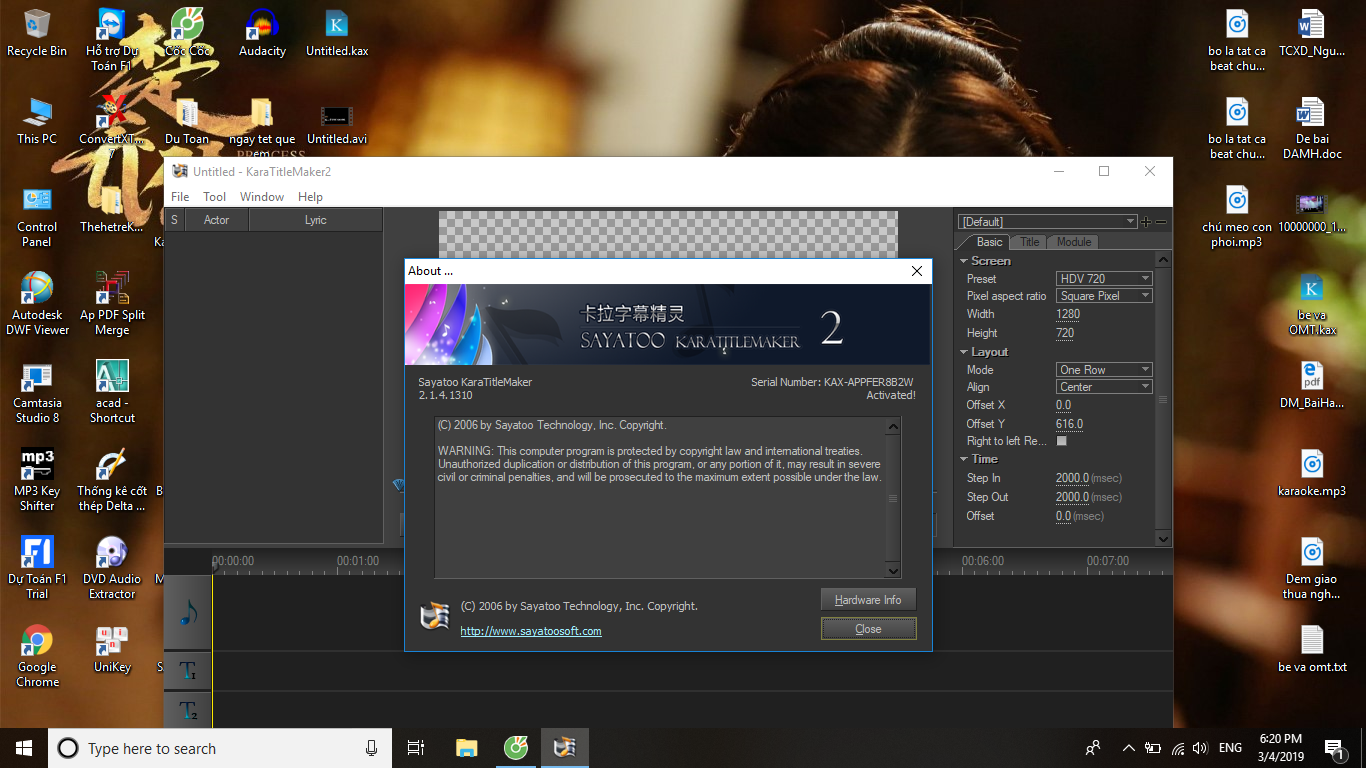Click the Lyric column header
Screen dimensions: 1366x768
[316, 220]
